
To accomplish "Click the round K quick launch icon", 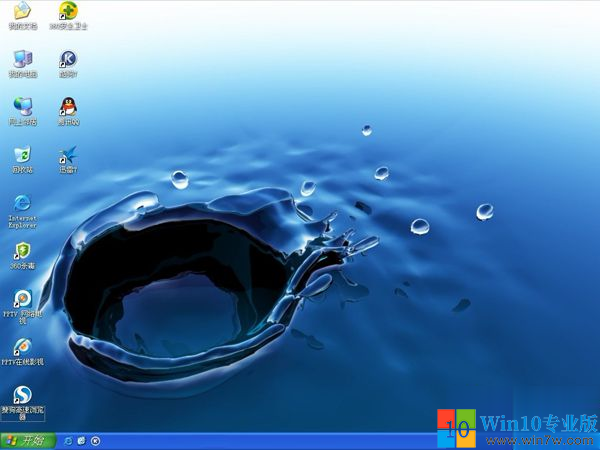I will [x=95, y=441].
